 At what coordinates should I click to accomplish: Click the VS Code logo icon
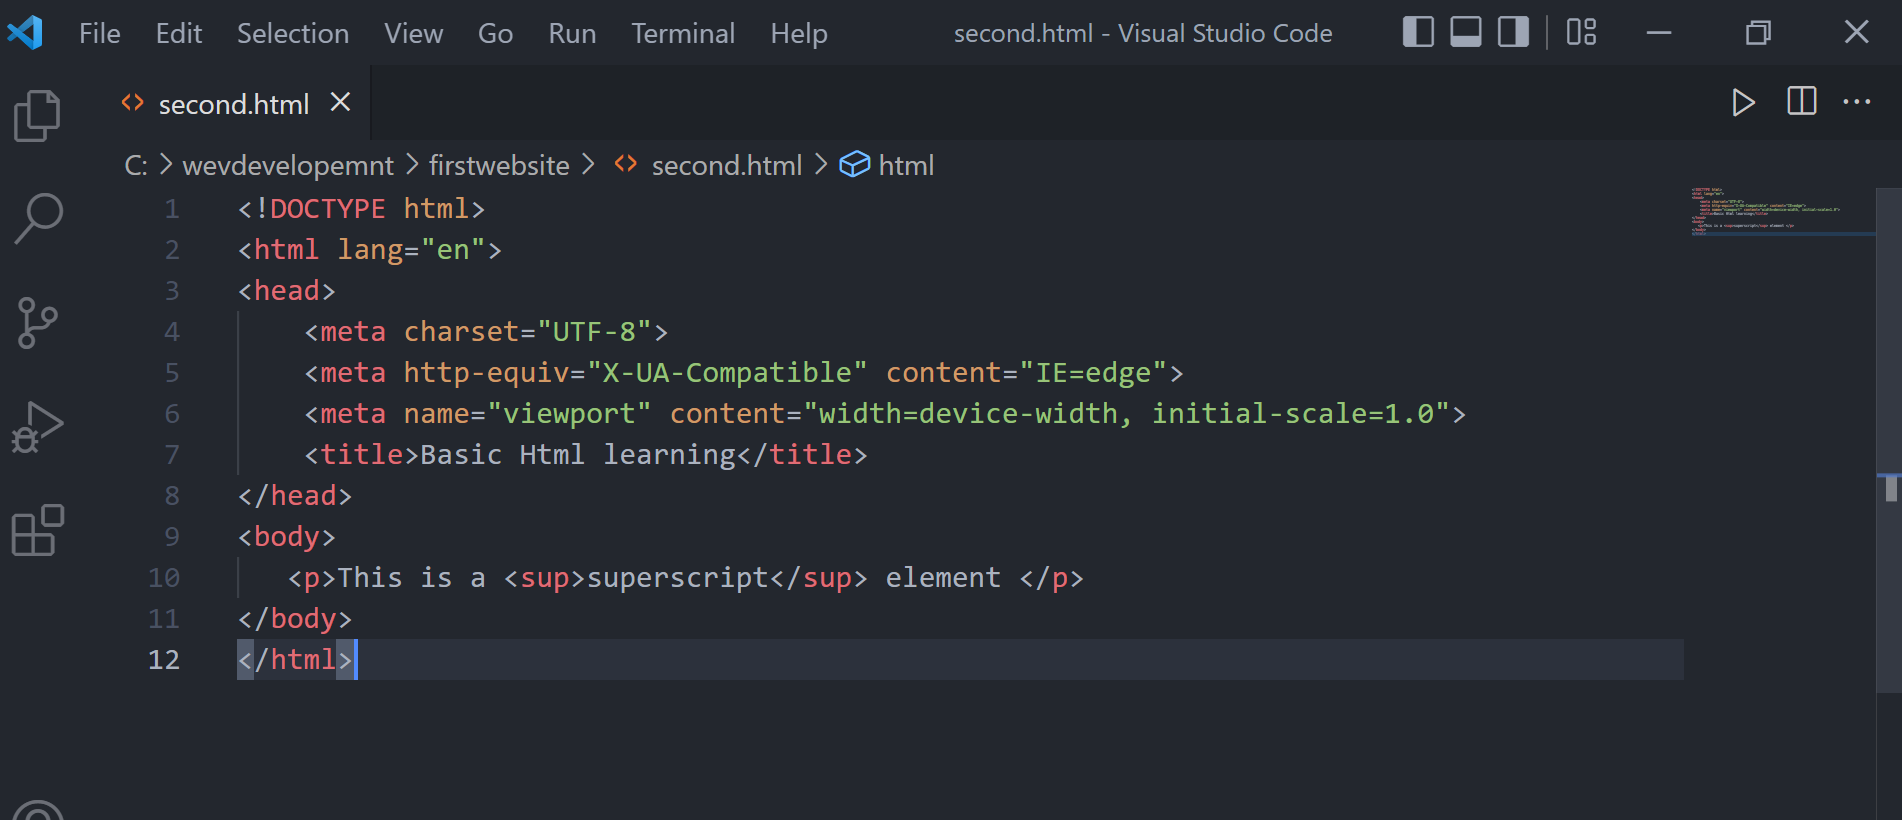pyautogui.click(x=25, y=33)
